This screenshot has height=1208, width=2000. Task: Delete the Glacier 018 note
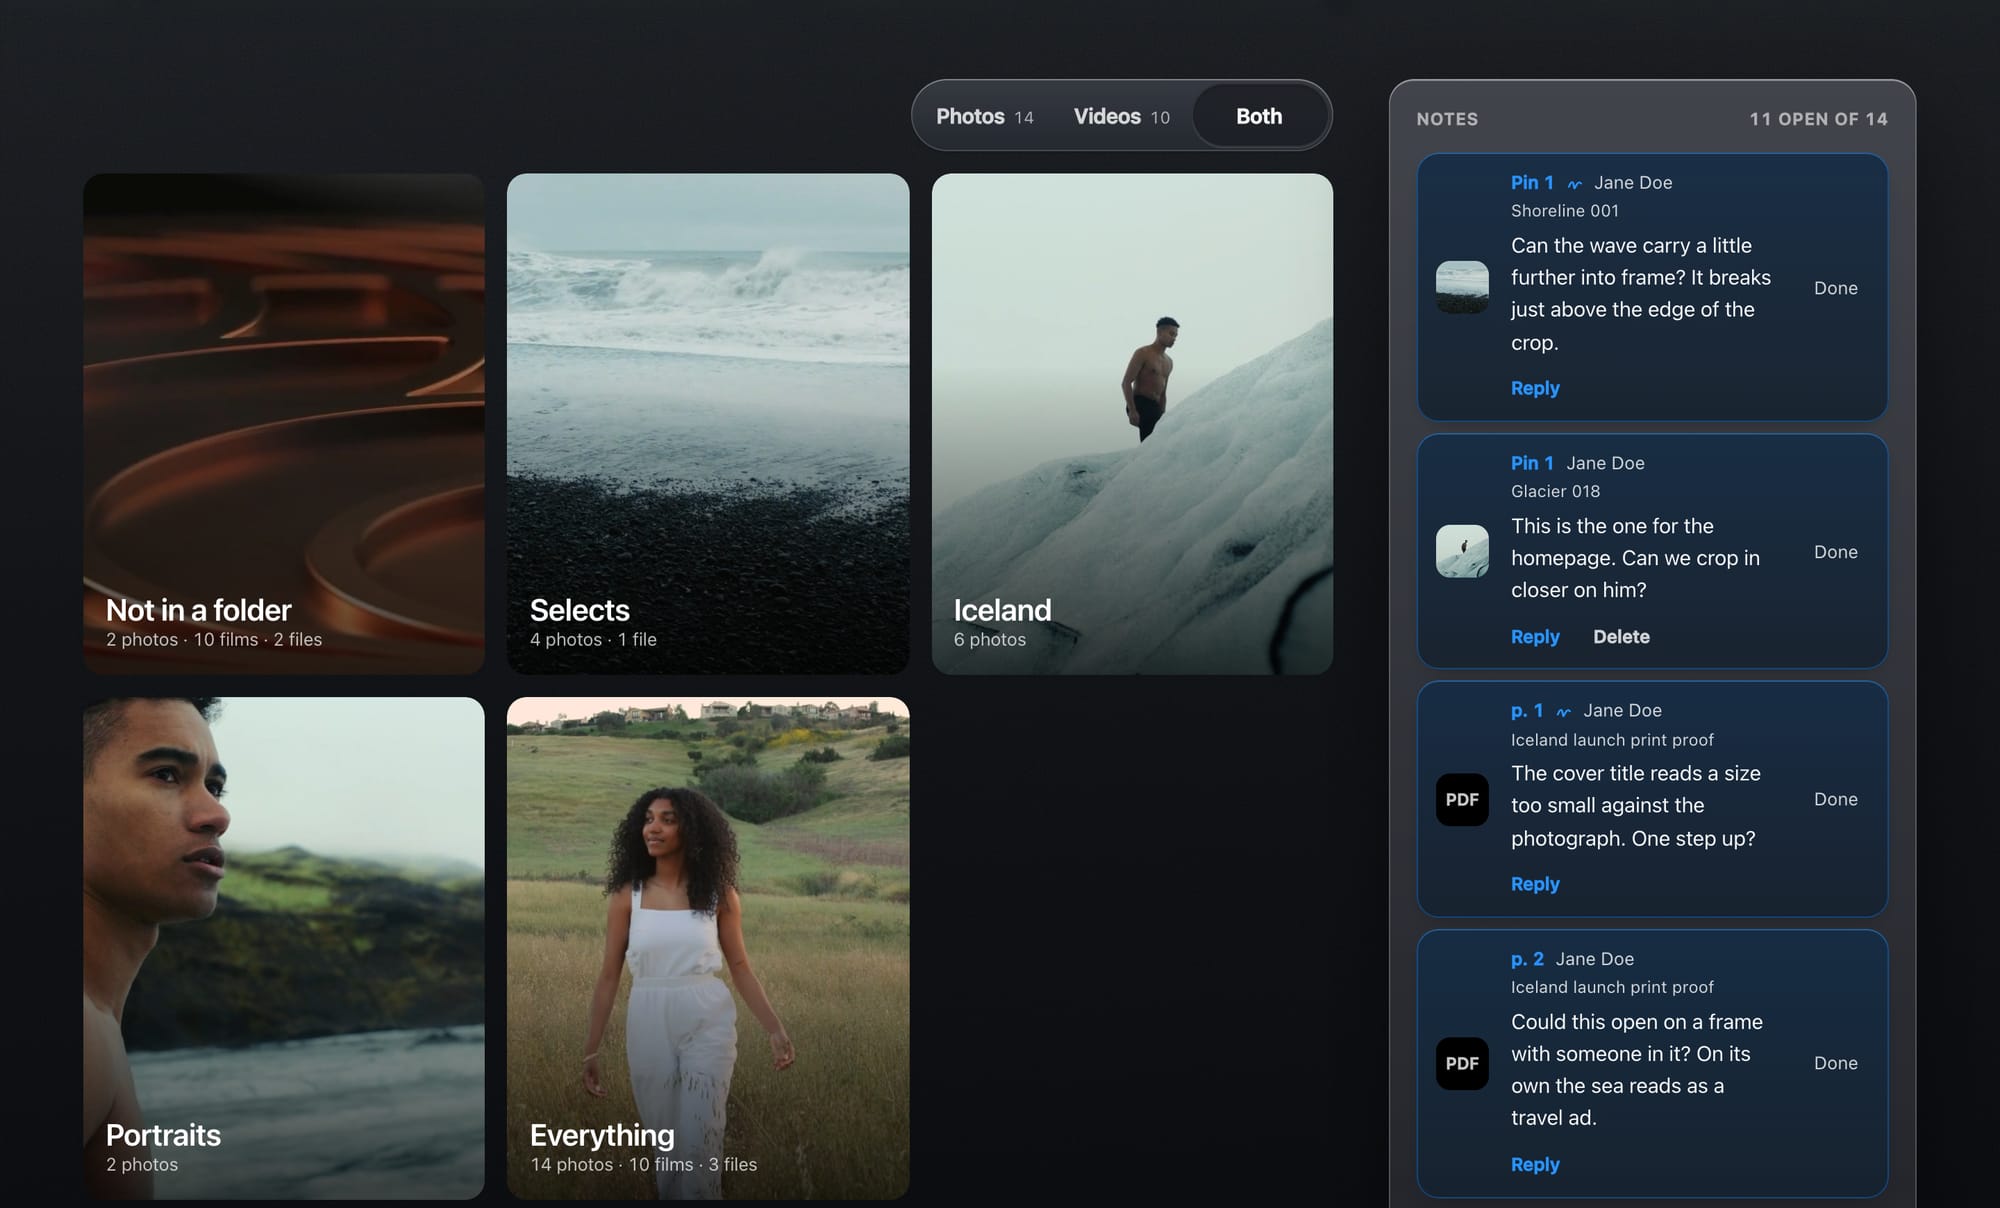point(1621,637)
